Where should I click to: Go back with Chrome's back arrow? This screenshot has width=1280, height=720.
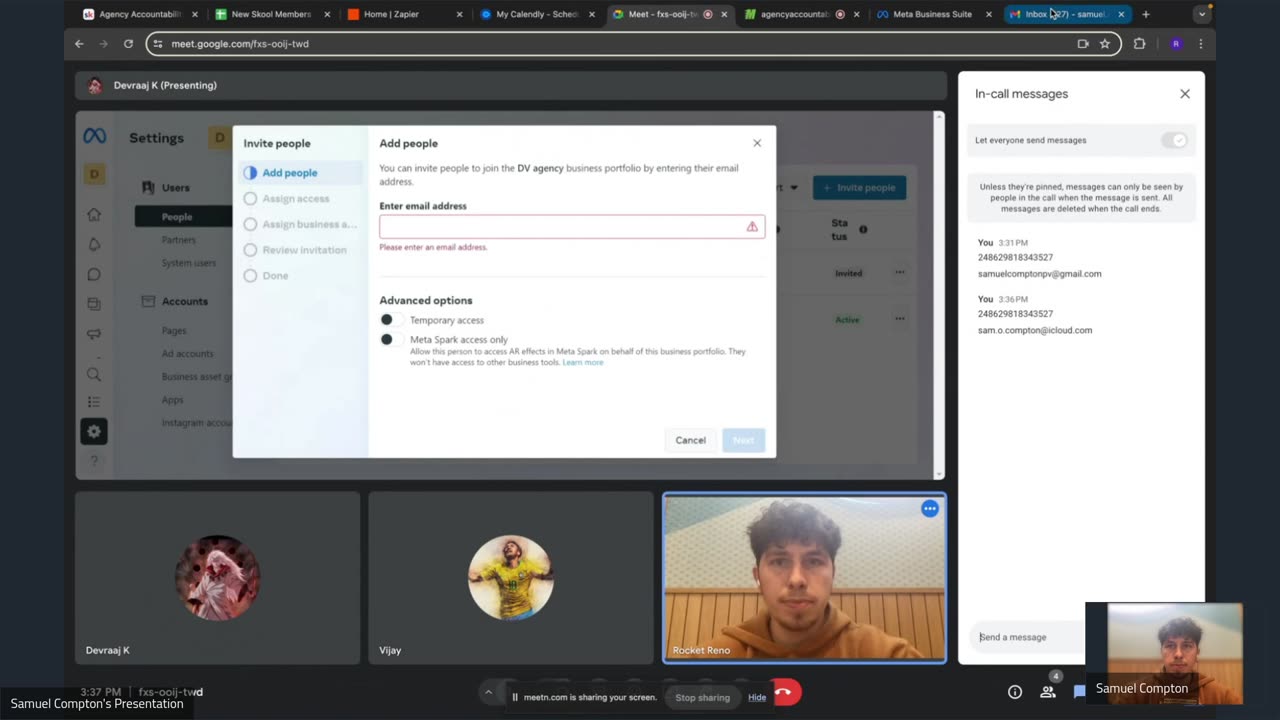point(79,44)
